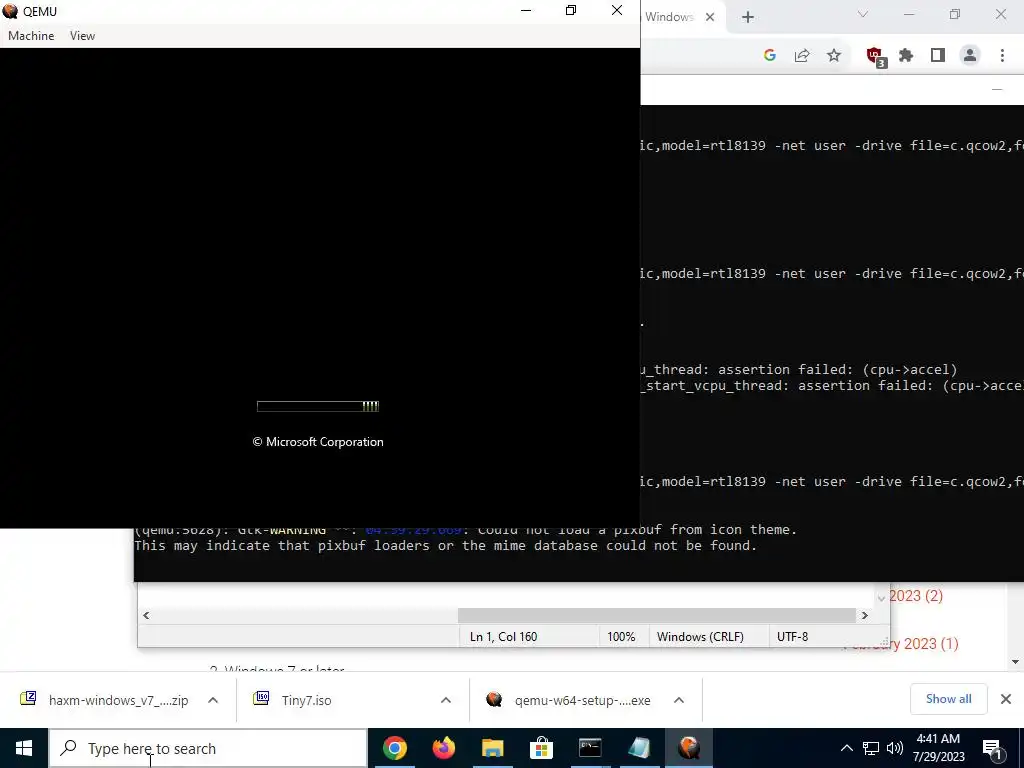Expand options for the Tiny7.iso download

click(446, 700)
